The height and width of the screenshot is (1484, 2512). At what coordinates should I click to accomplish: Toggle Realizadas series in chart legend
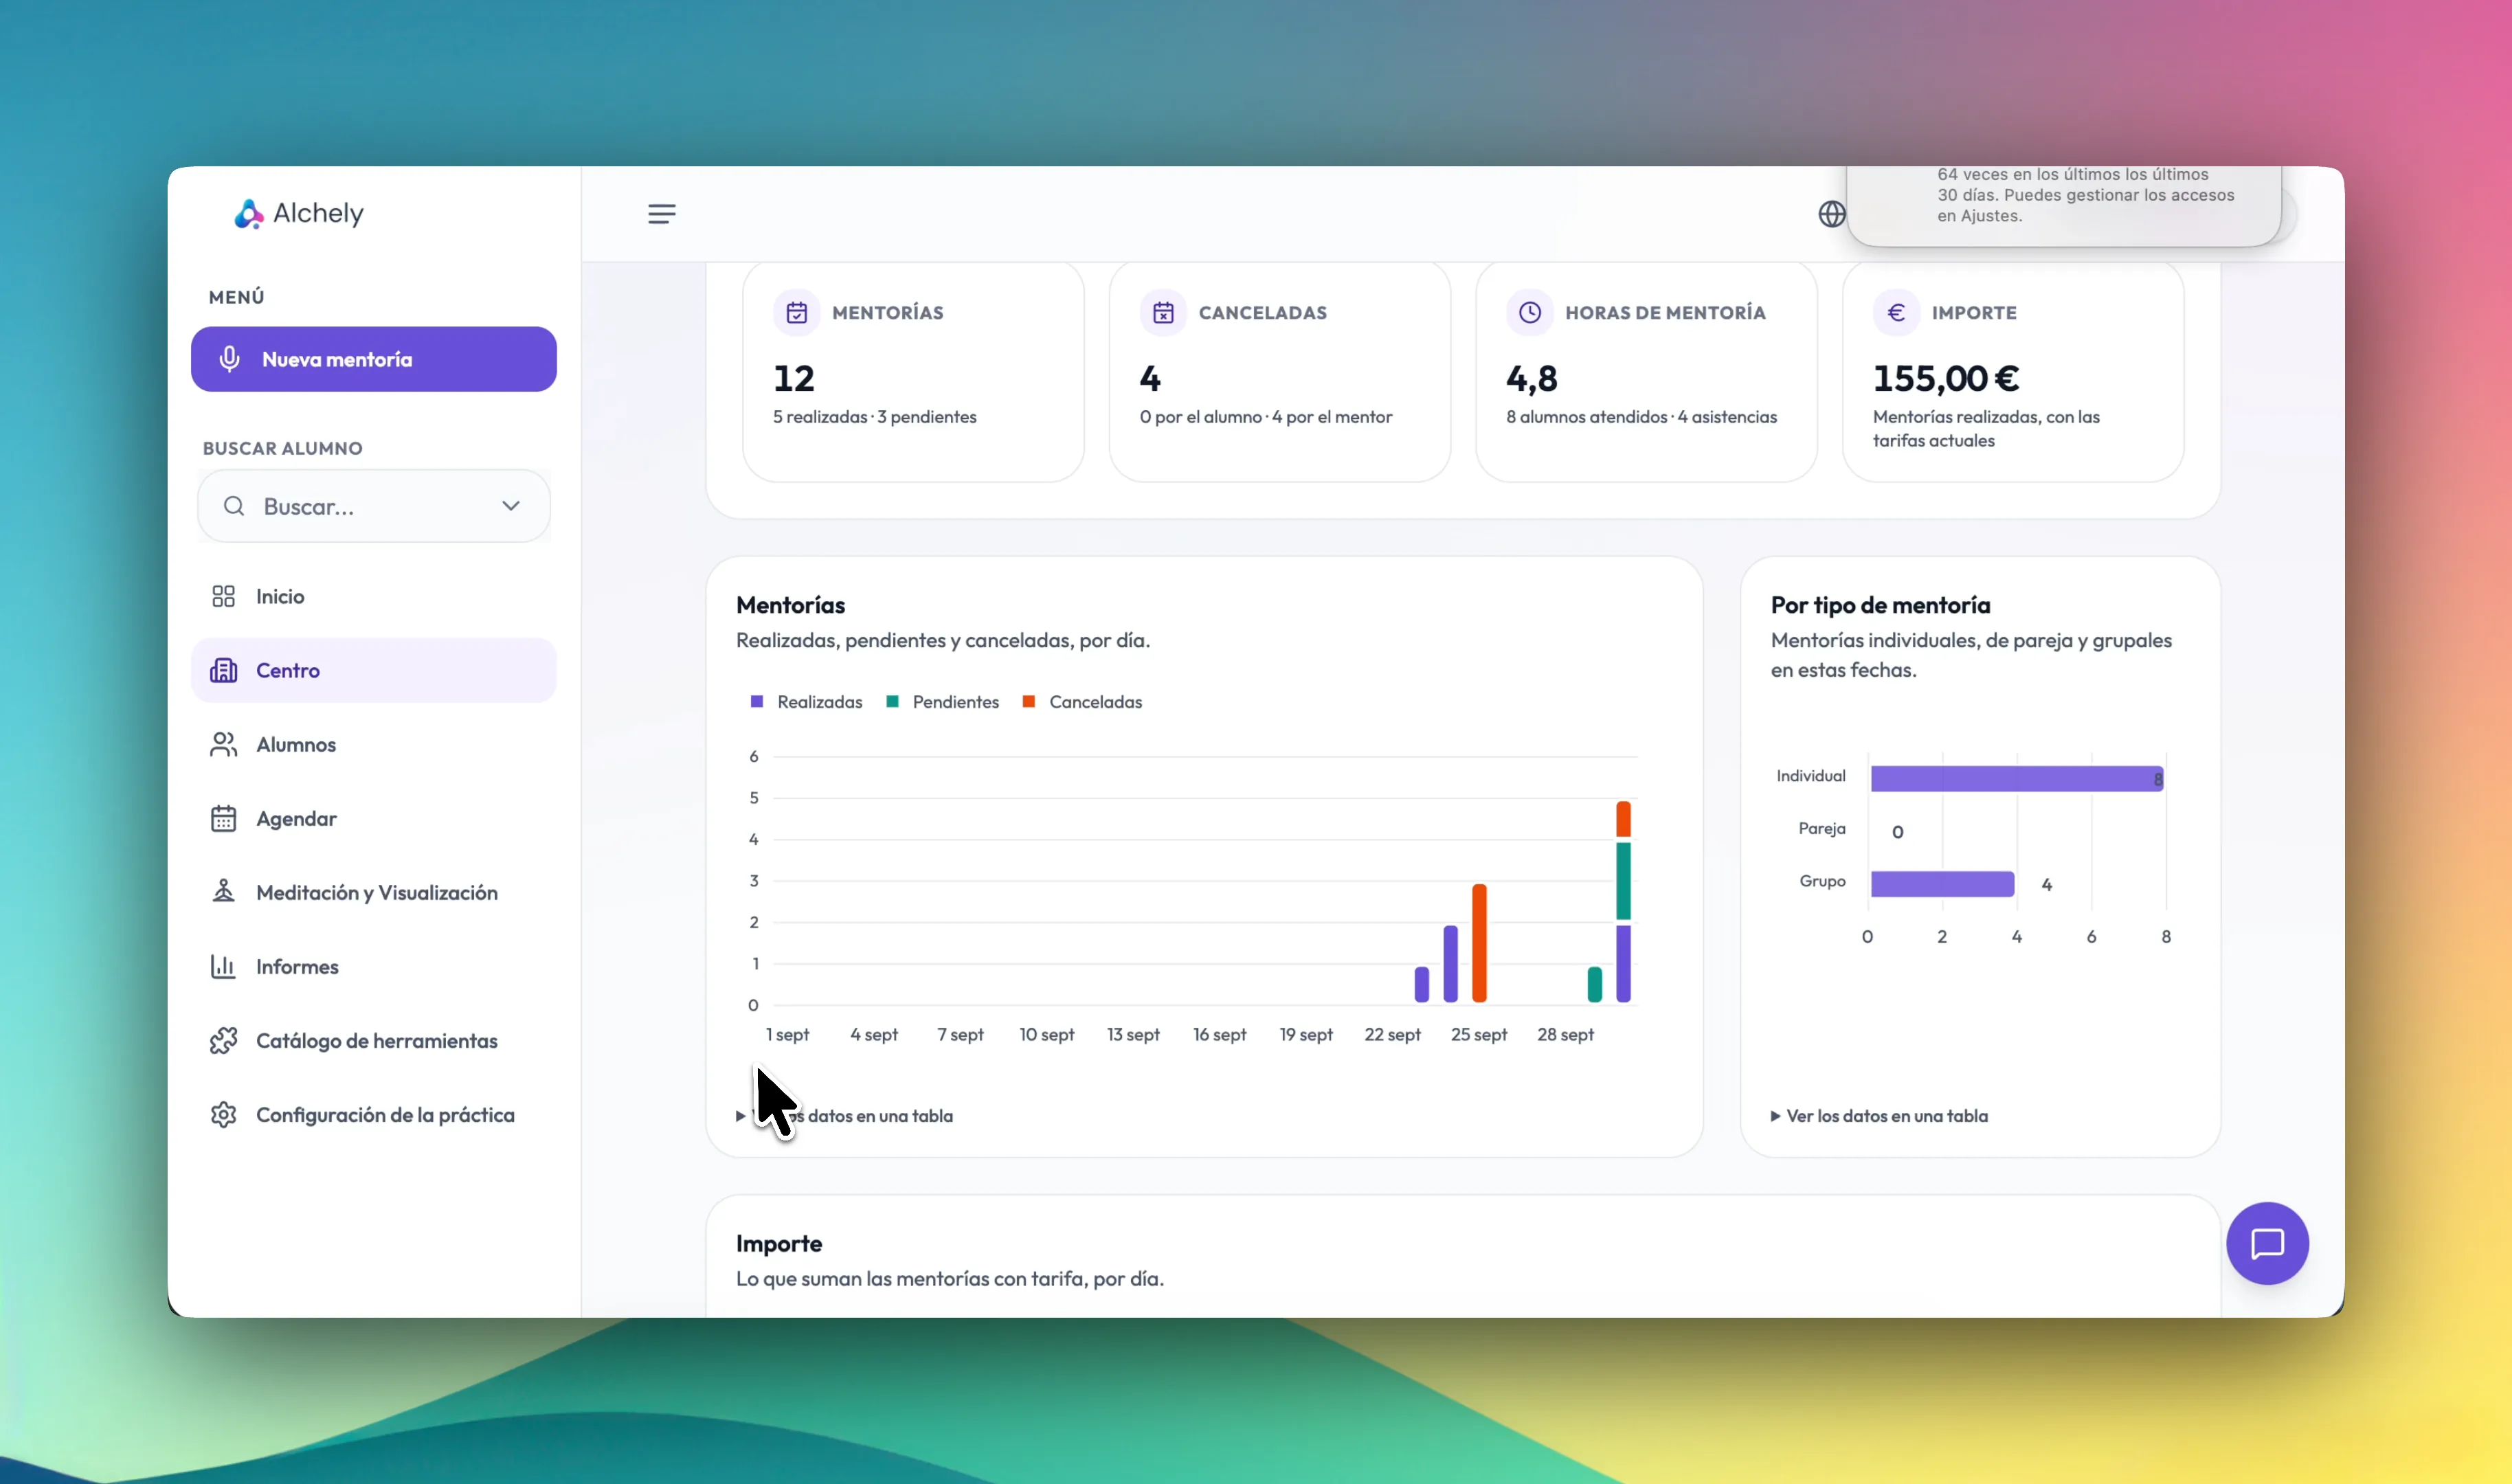tap(806, 702)
